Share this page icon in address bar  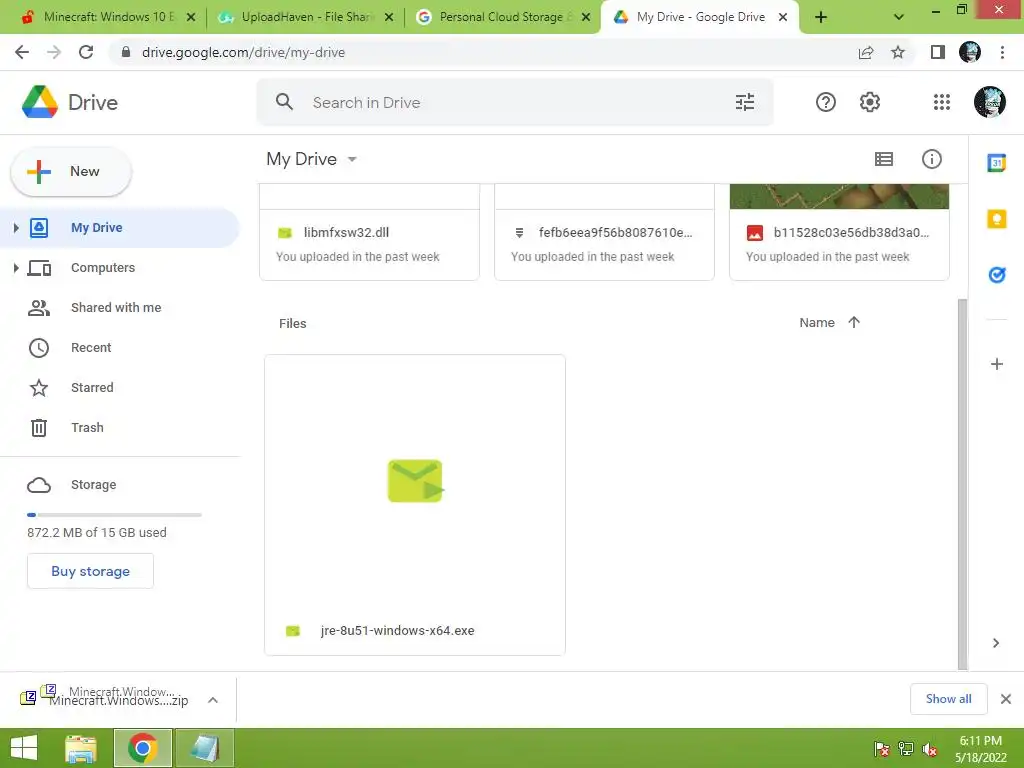coord(866,52)
